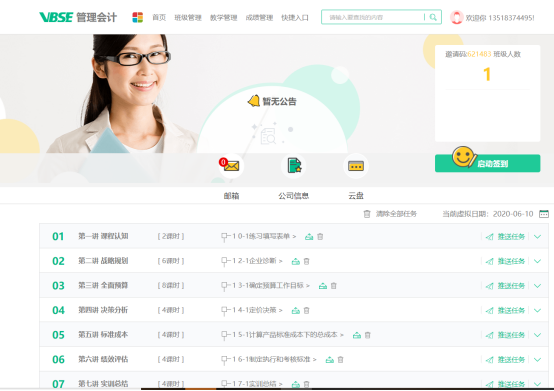This screenshot has width=554, height=391.
Task: Expand lecture 05 standard cost chevron
Action: click(537, 335)
